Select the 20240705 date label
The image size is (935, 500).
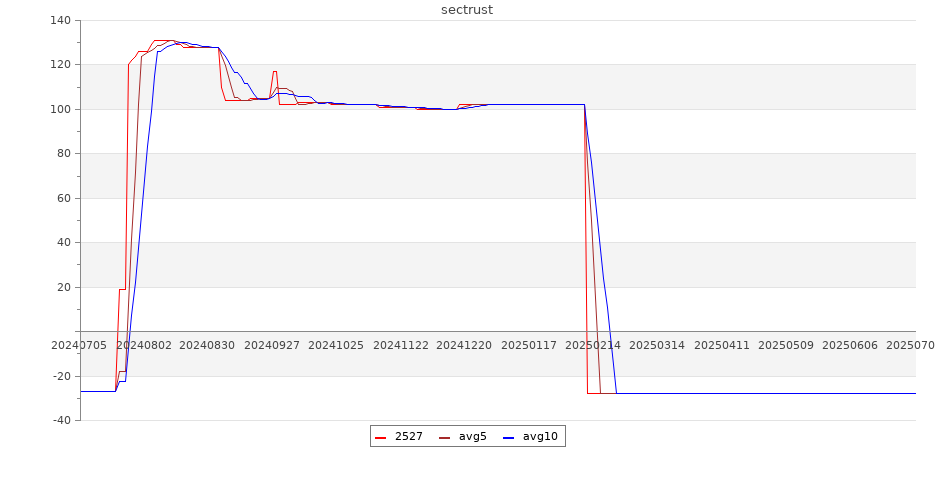79,345
